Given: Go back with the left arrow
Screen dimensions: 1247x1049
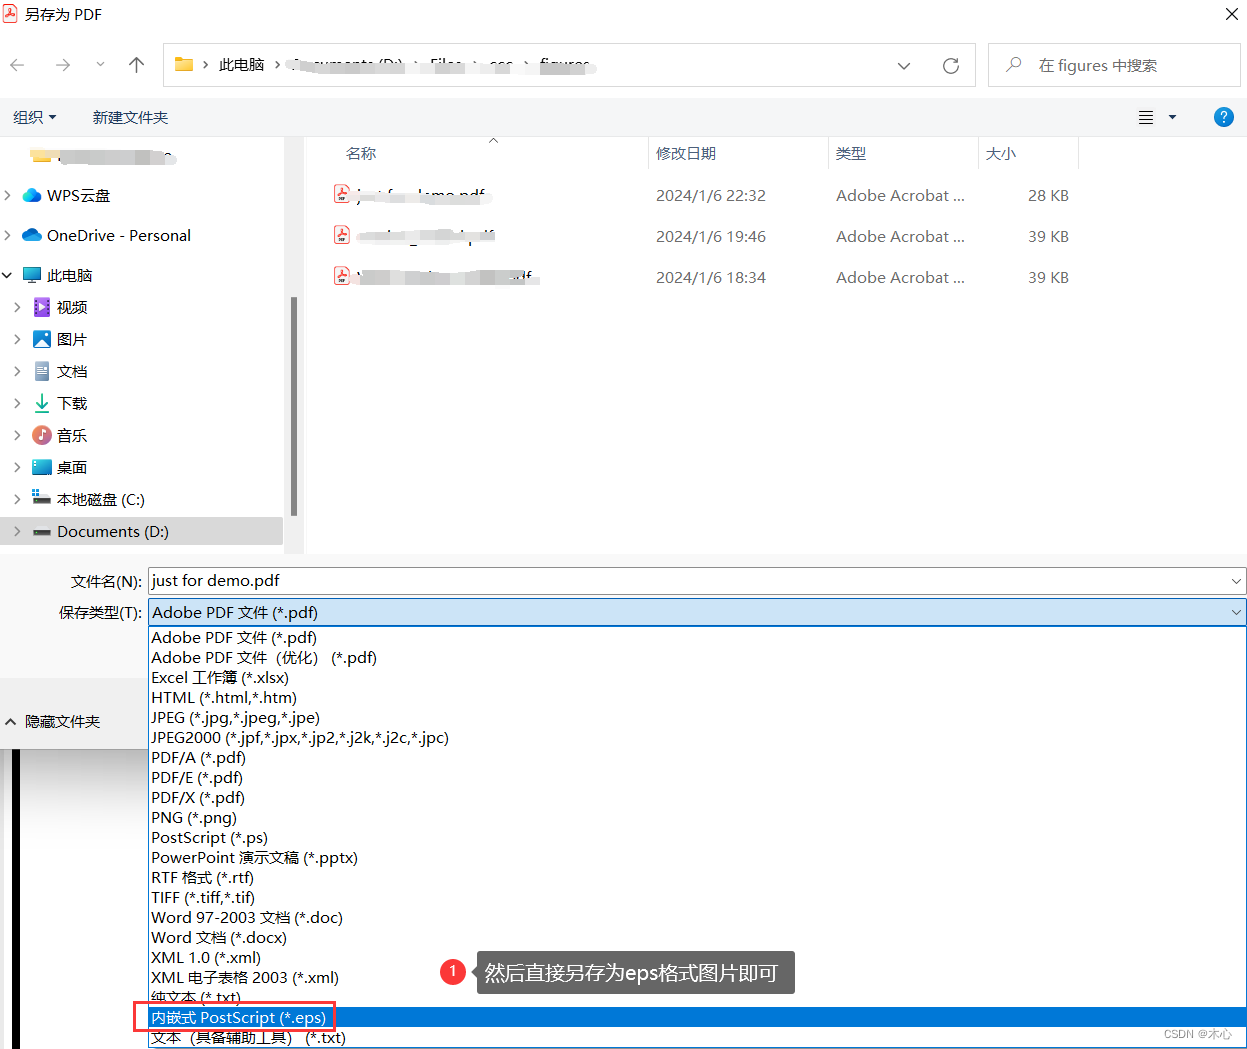Looking at the screenshot, I should [x=17, y=65].
